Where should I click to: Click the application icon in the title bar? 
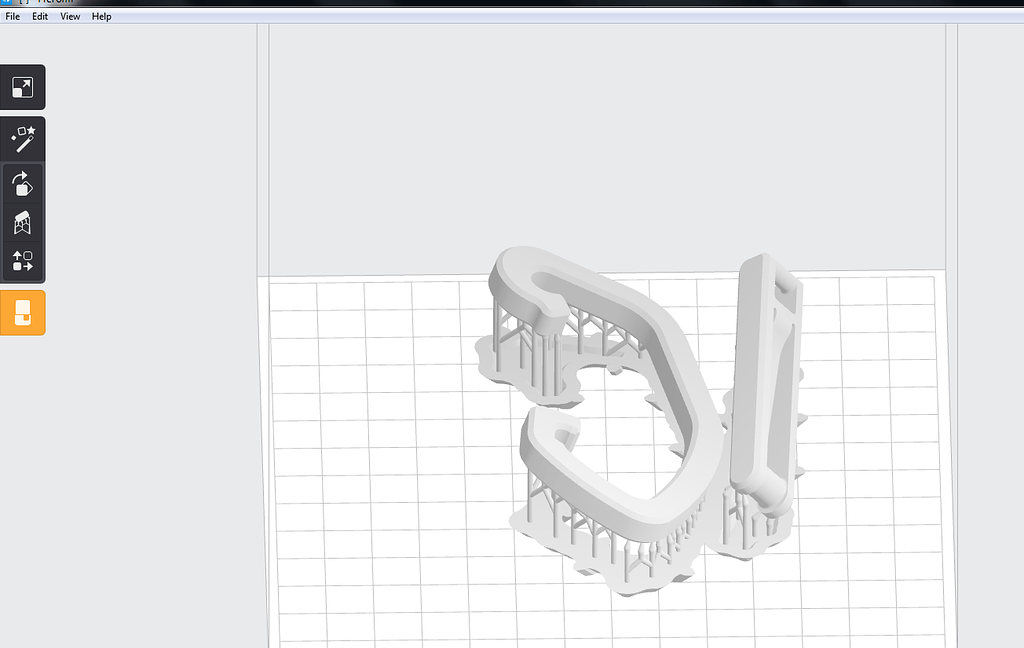click(8, 3)
